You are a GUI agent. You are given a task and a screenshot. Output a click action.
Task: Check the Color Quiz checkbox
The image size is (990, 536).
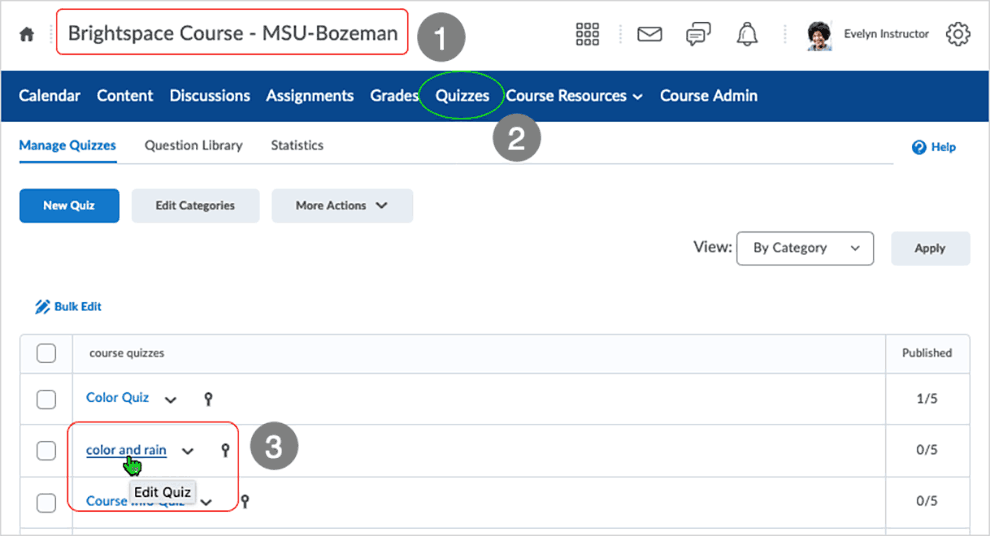[46, 399]
